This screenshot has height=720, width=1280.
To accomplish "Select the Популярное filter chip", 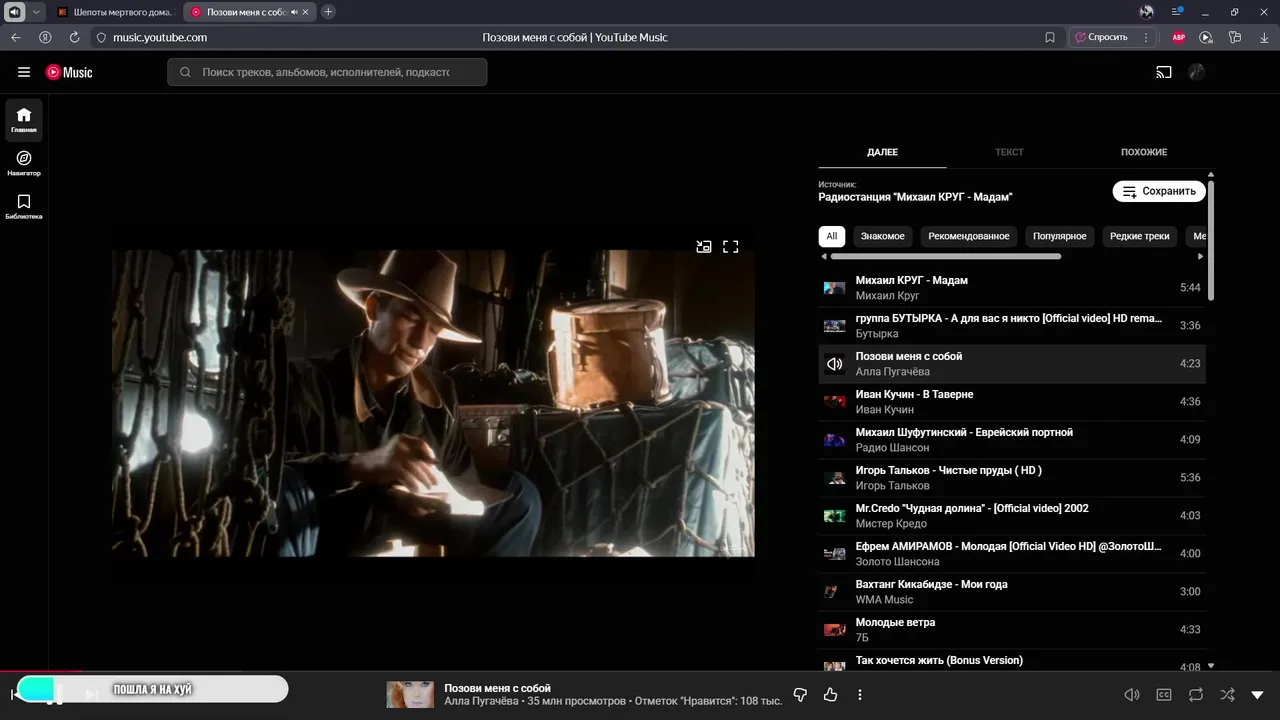I will pyautogui.click(x=1060, y=236).
